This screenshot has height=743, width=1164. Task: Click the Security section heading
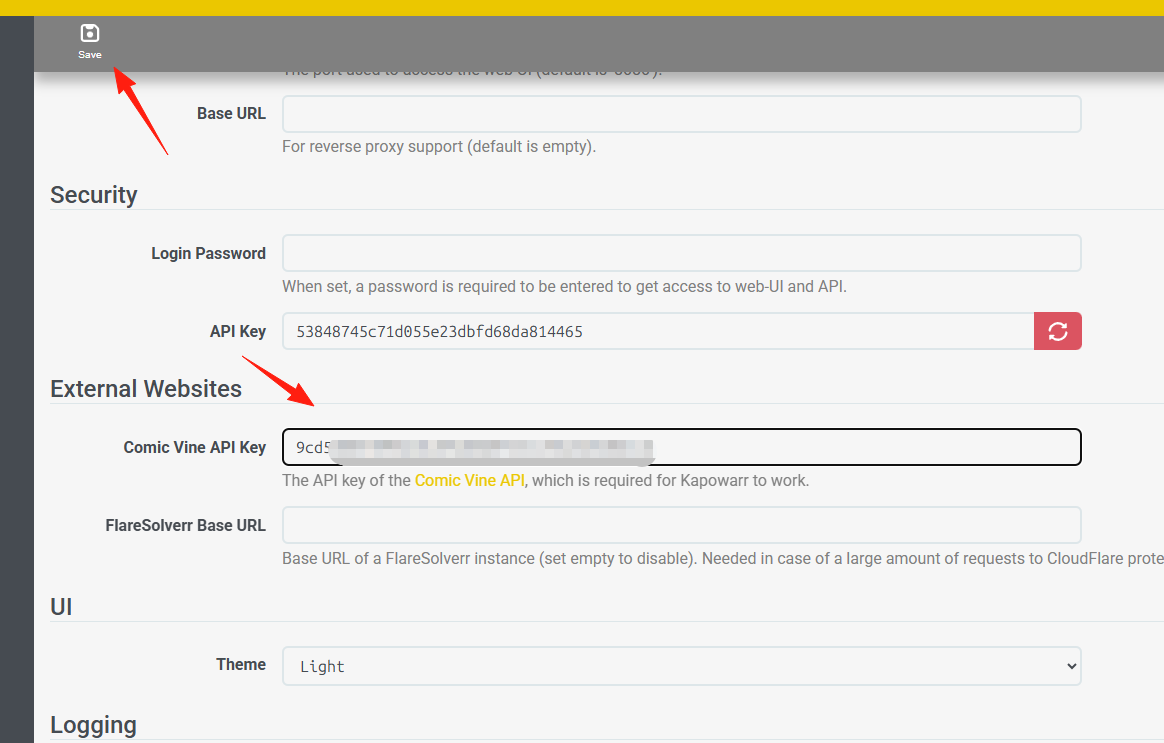(x=94, y=194)
